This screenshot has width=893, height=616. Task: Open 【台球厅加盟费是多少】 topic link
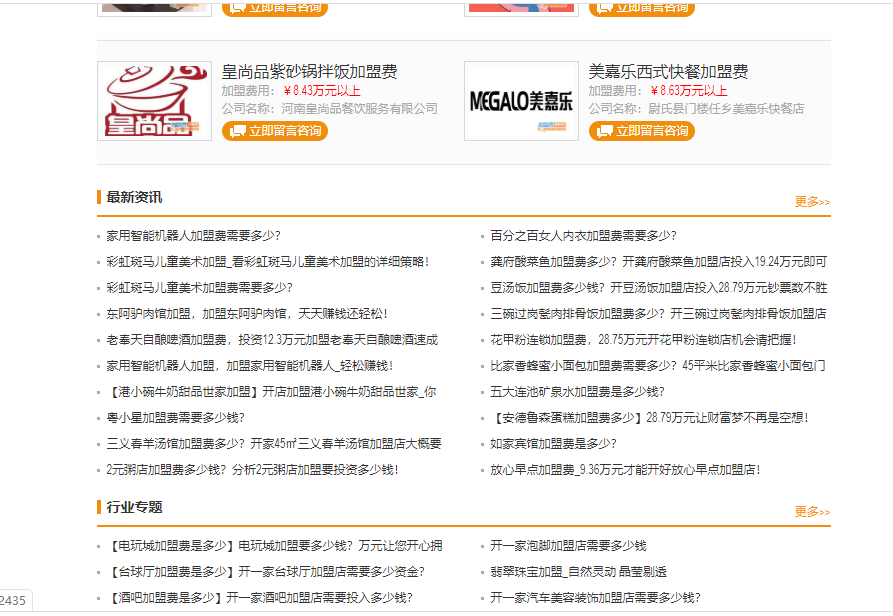pyautogui.click(x=265, y=572)
